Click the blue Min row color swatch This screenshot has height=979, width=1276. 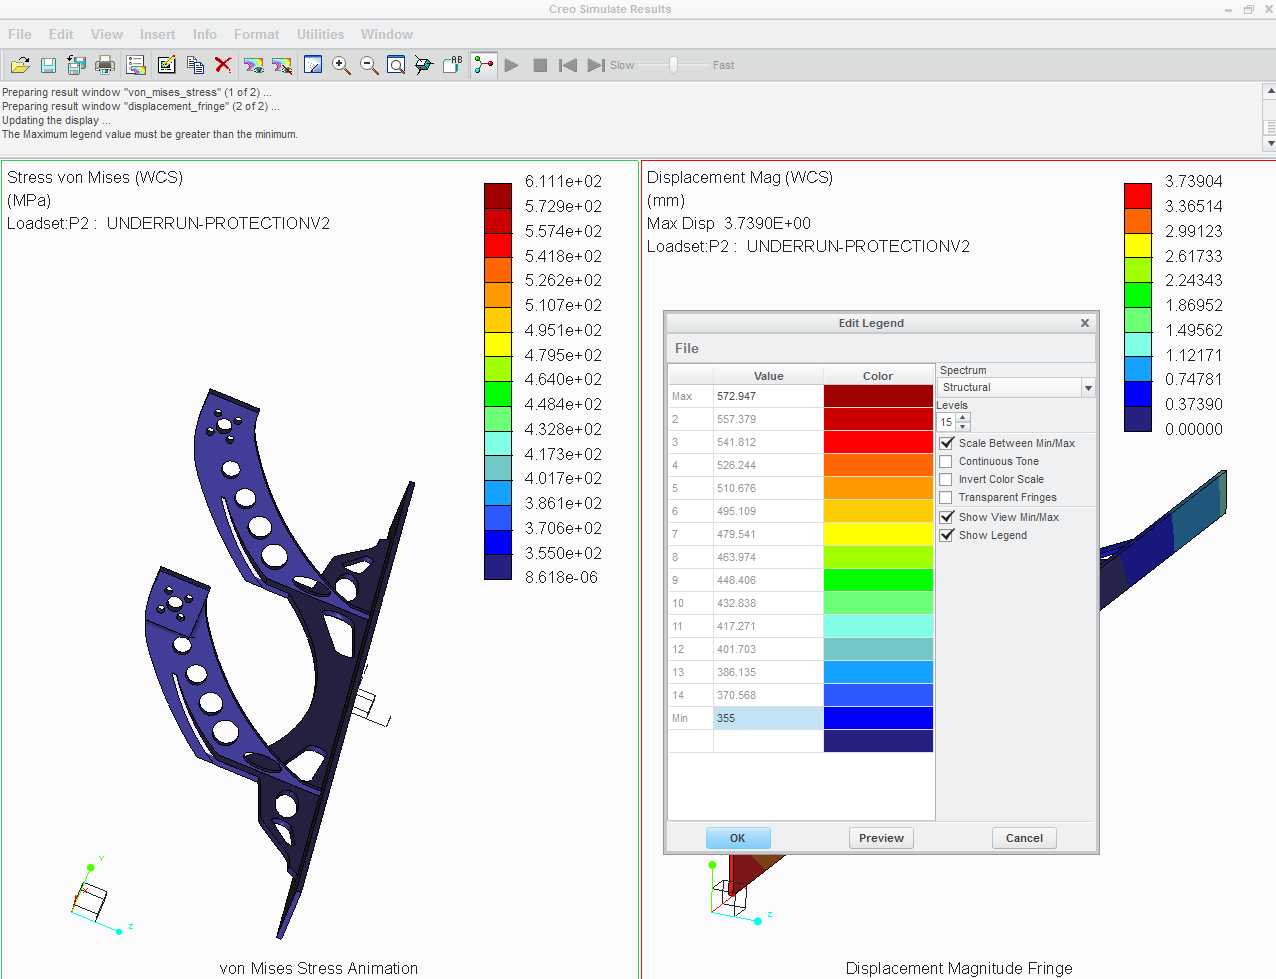click(878, 718)
